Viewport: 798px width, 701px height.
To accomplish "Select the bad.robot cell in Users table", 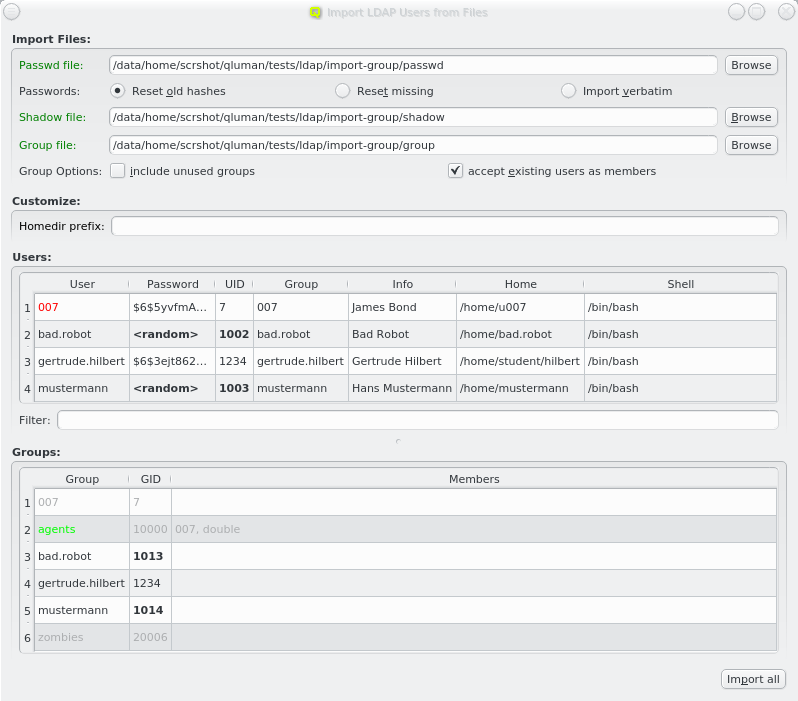I will coord(82,334).
